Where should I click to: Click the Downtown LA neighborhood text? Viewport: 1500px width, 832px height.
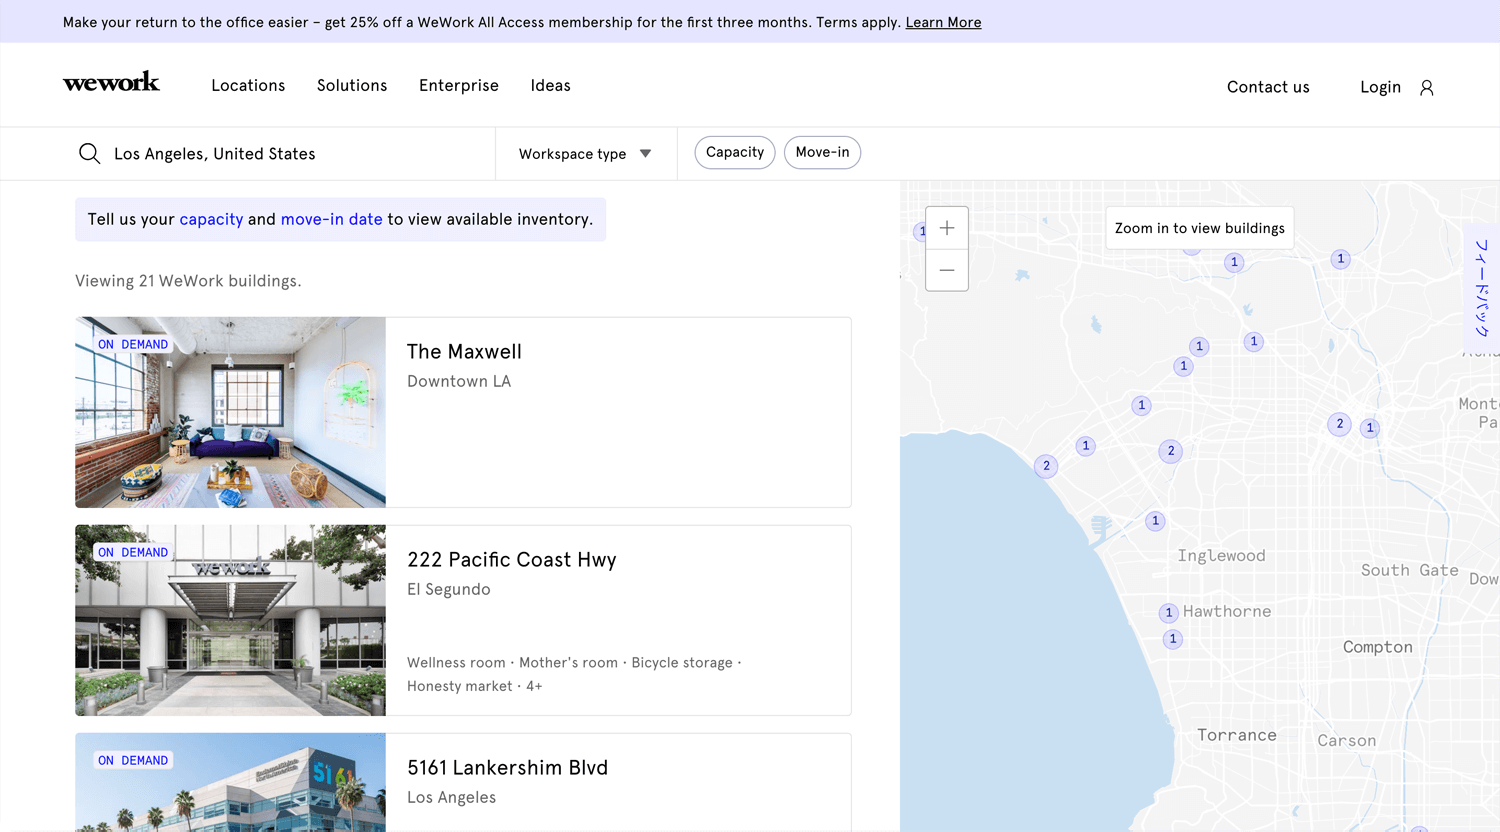tap(459, 381)
